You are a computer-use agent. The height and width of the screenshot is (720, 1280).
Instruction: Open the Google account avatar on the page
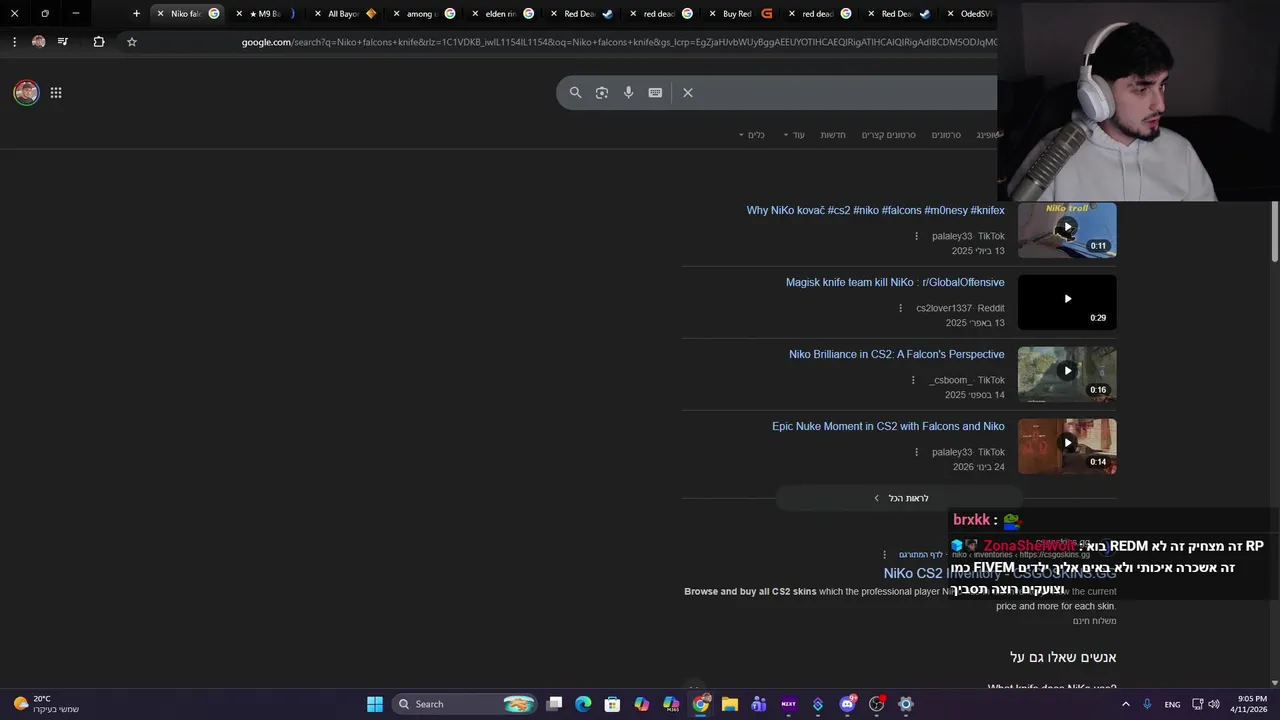26,93
